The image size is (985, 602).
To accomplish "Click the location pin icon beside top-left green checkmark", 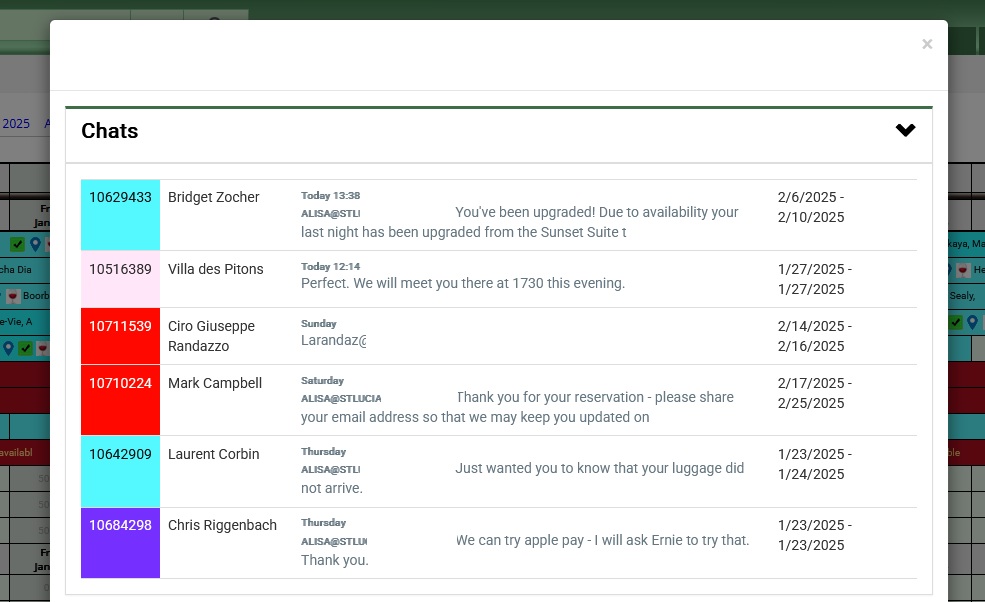I will click(x=36, y=244).
